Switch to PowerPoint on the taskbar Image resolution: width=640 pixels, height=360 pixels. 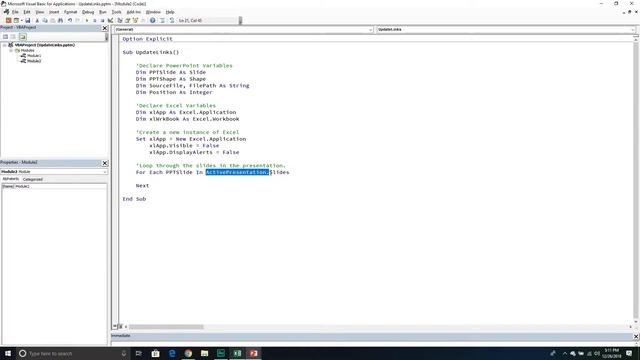click(253, 353)
